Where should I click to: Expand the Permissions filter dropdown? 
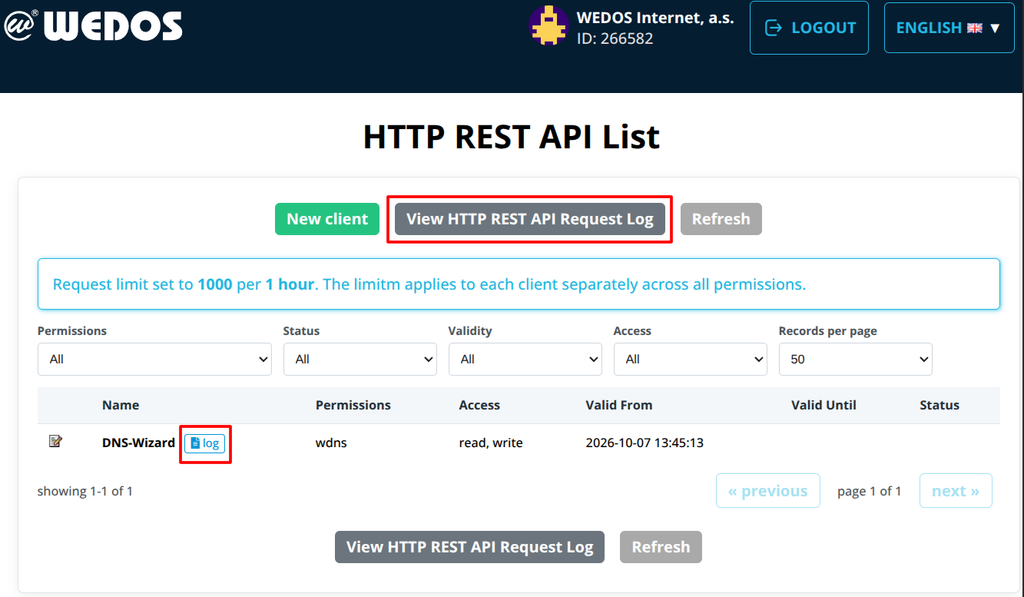pos(155,359)
